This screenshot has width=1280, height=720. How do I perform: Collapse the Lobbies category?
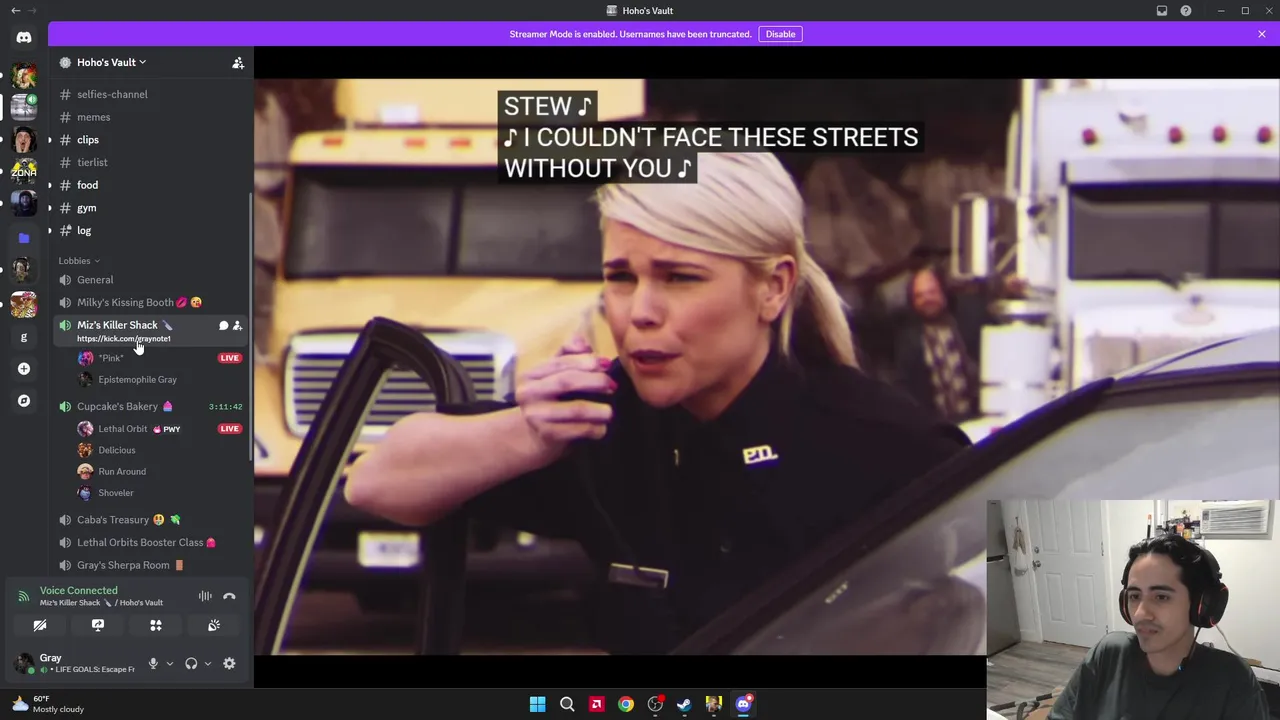coord(79,261)
